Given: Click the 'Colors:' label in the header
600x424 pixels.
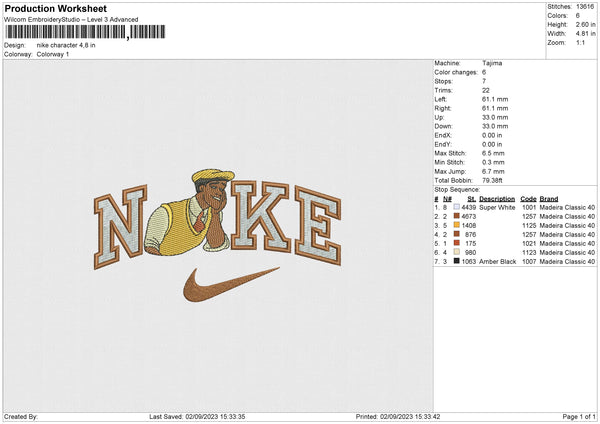Looking at the screenshot, I should pyautogui.click(x=557, y=16).
